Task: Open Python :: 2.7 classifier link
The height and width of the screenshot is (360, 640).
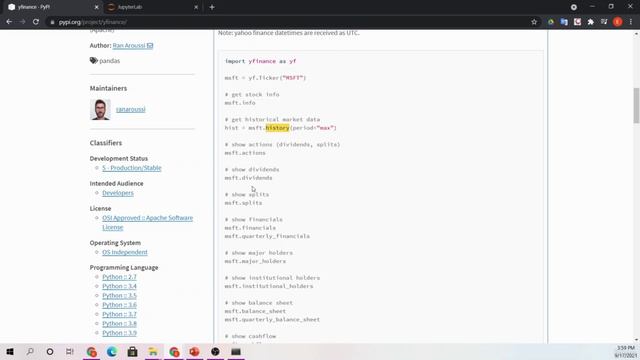Action: tap(119, 277)
